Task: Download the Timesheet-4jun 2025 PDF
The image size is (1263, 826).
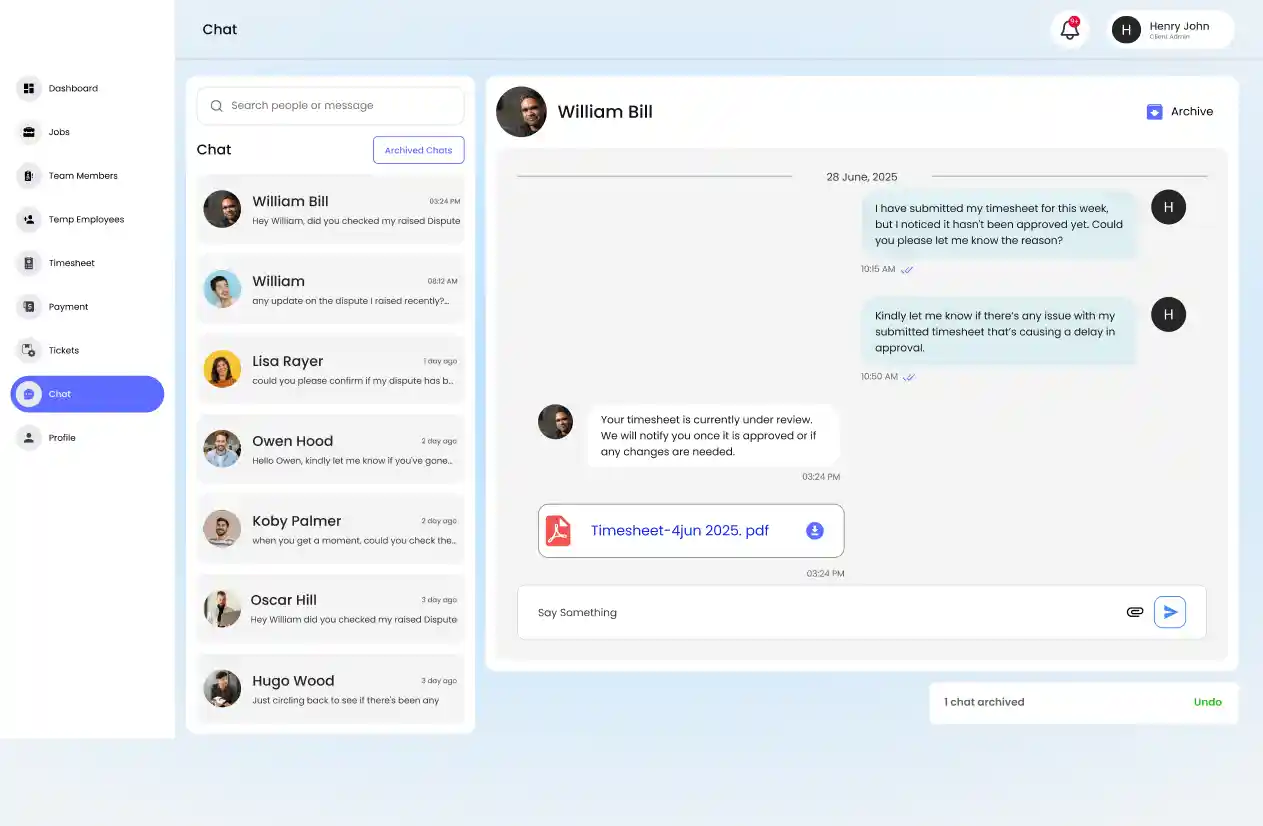Action: (815, 530)
